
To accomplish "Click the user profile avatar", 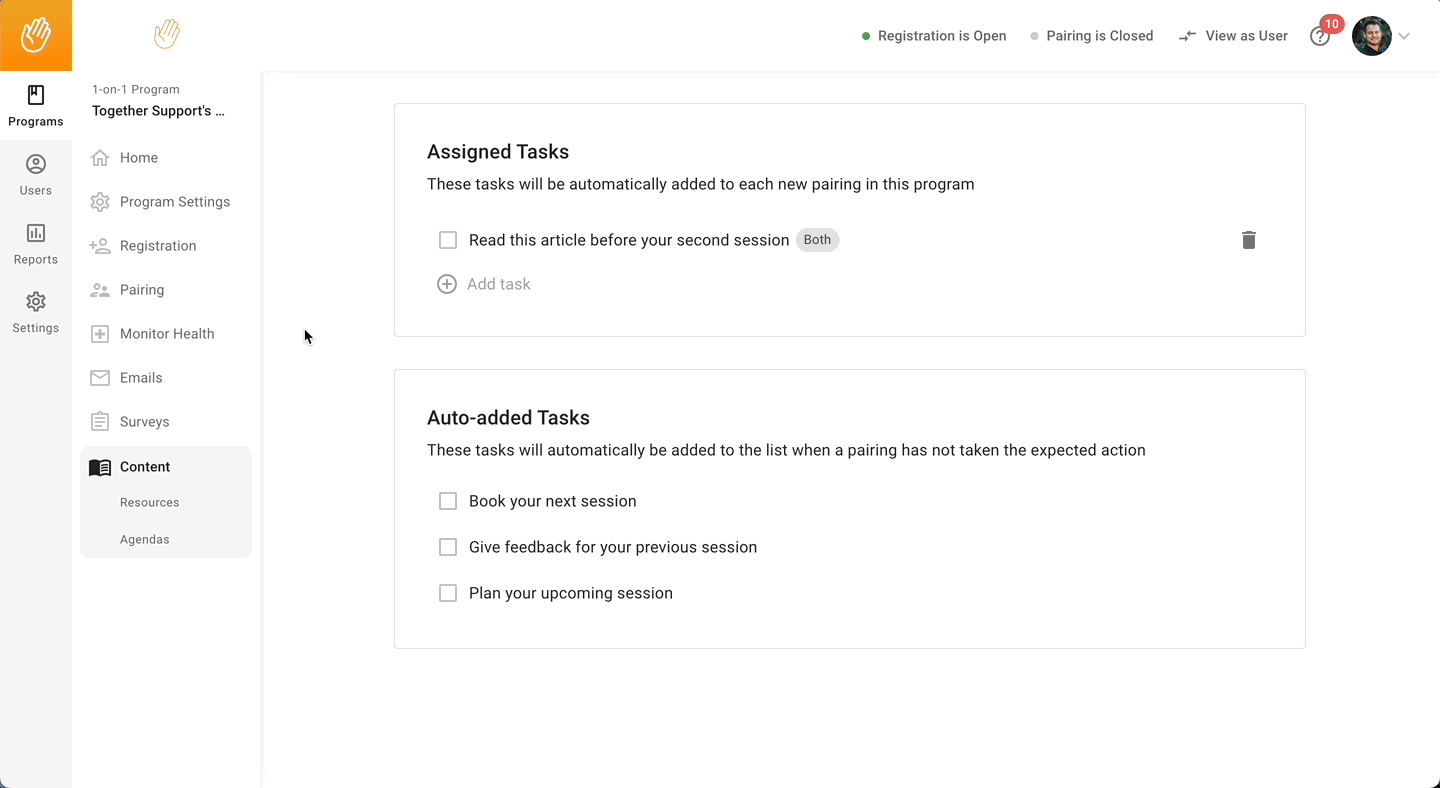I will tap(1372, 36).
